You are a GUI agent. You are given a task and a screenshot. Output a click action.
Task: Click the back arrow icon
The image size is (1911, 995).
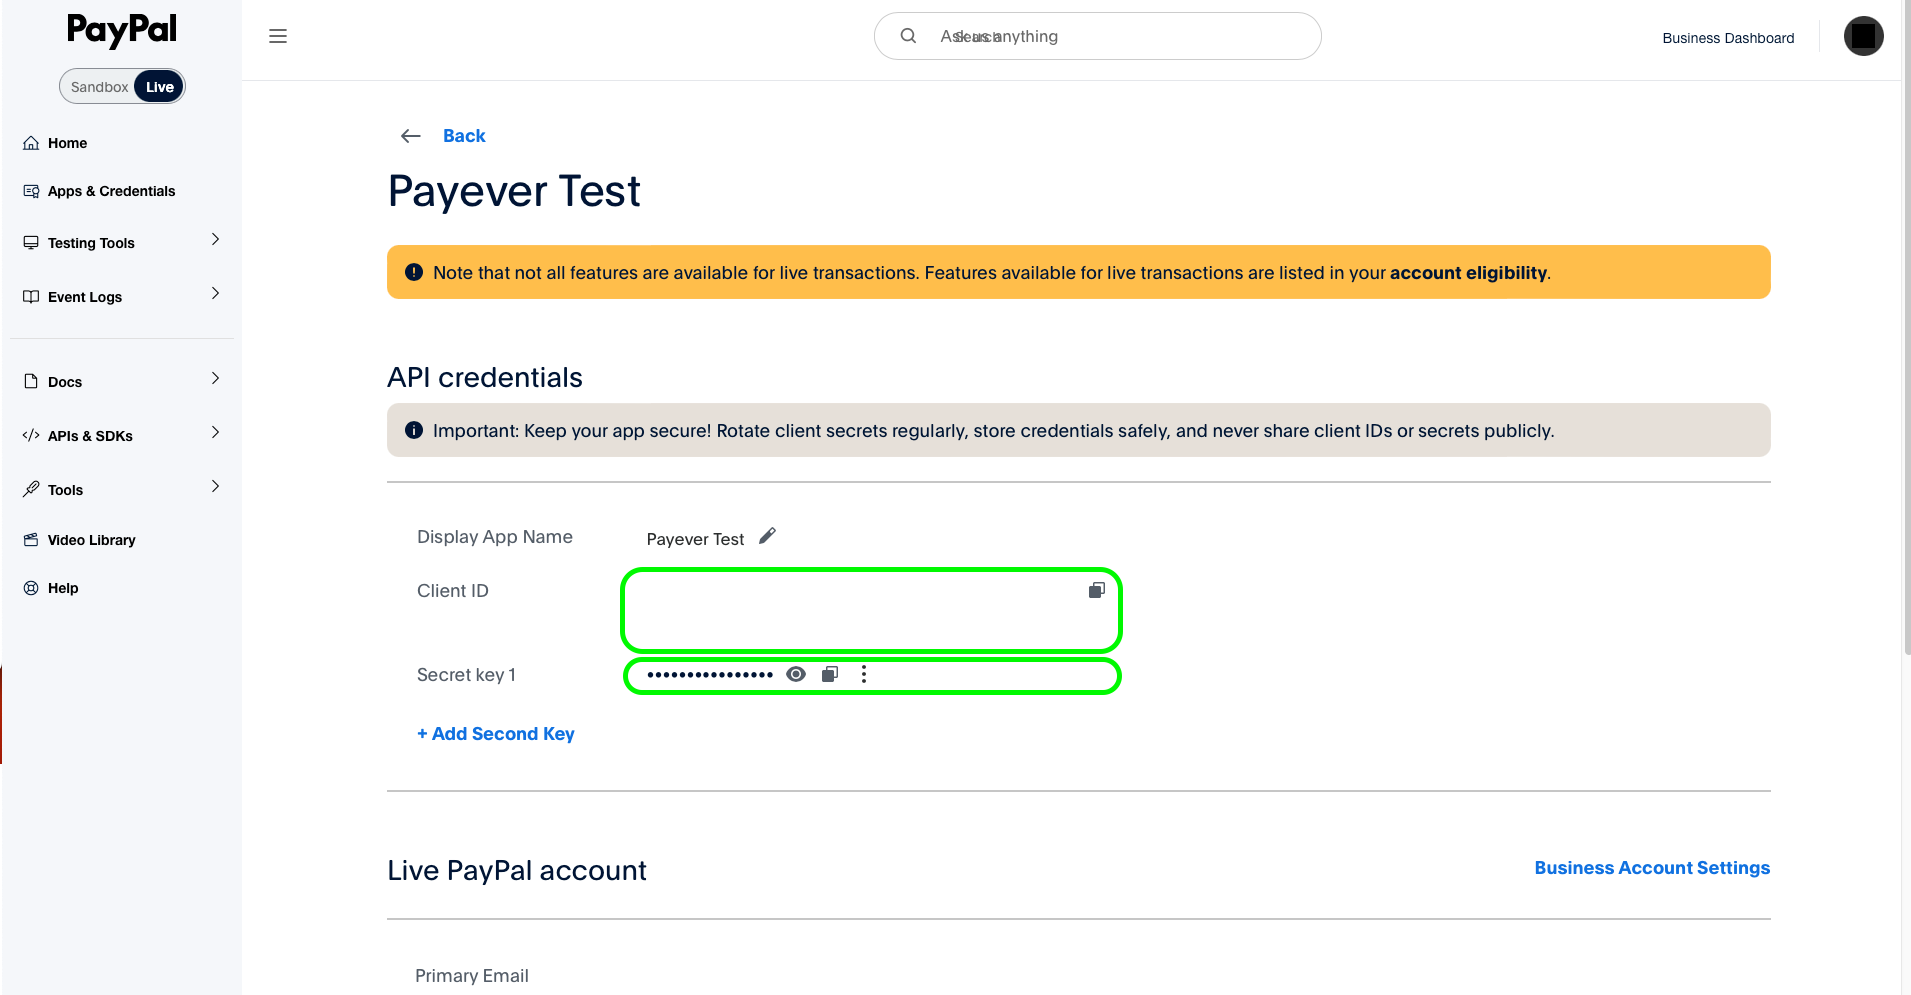pos(410,136)
